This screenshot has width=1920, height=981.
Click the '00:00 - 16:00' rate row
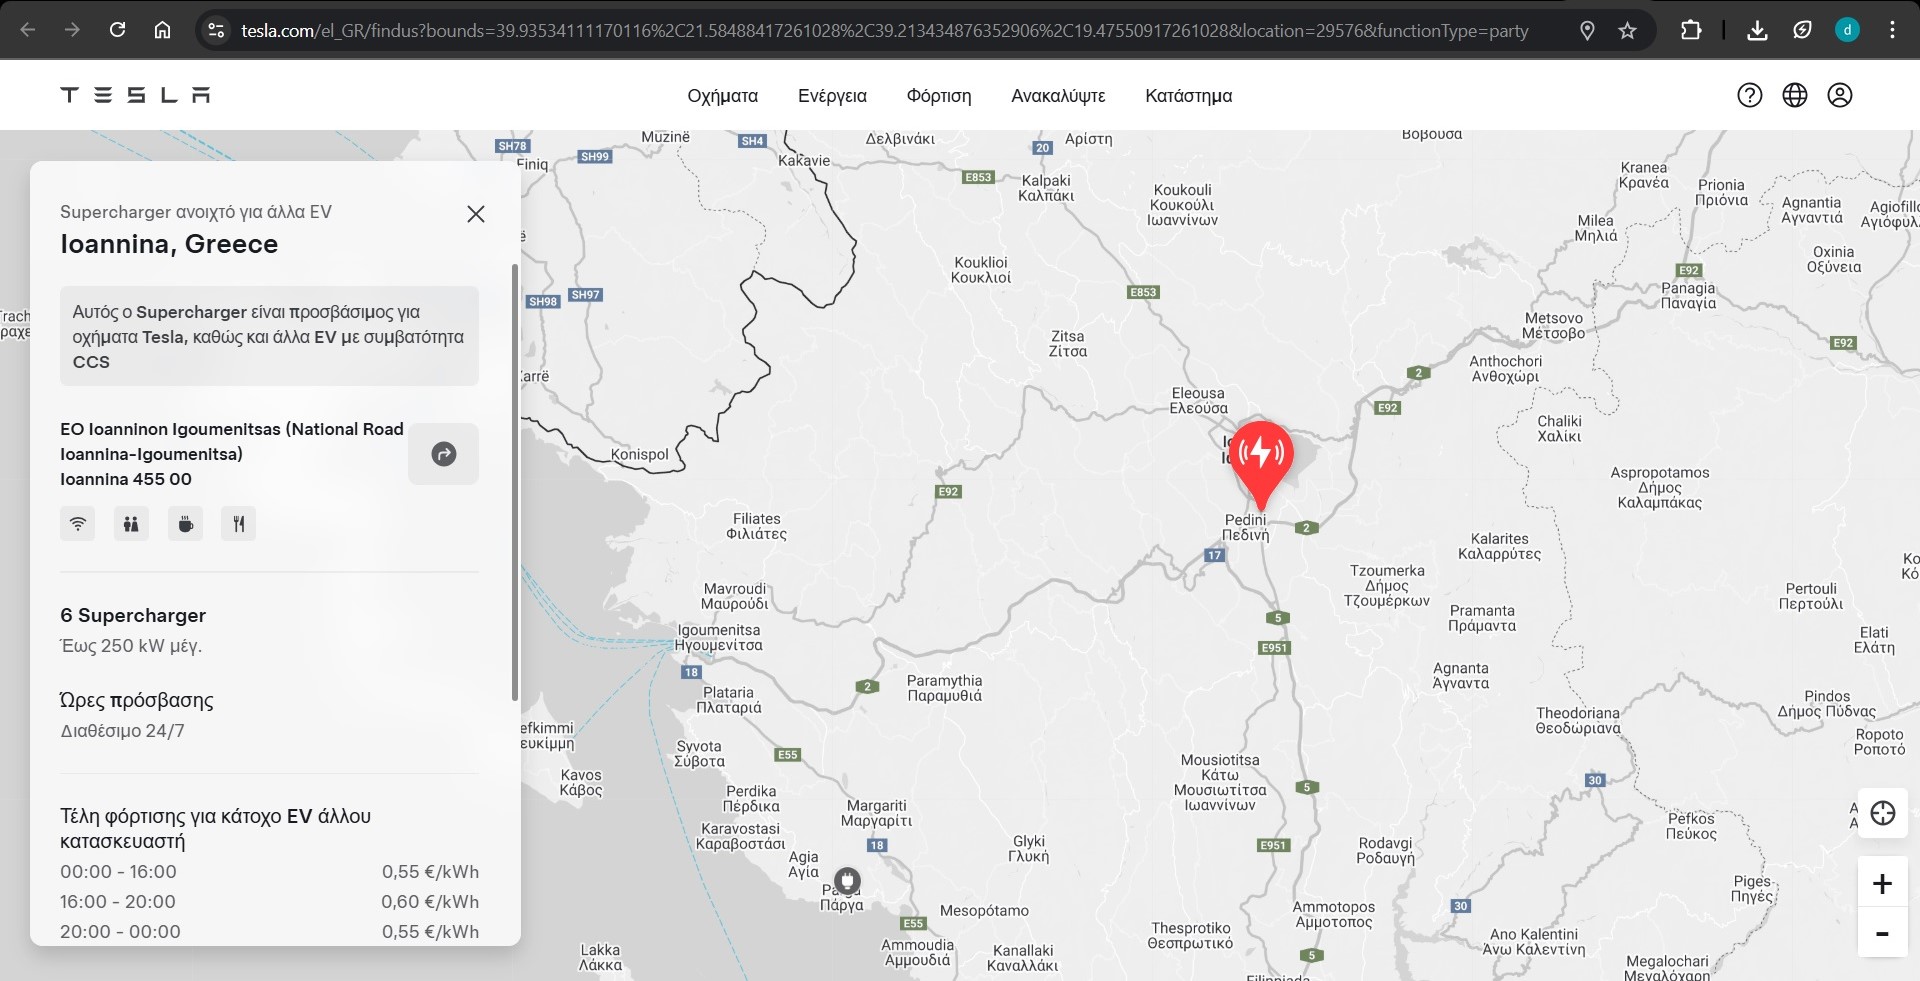270,872
